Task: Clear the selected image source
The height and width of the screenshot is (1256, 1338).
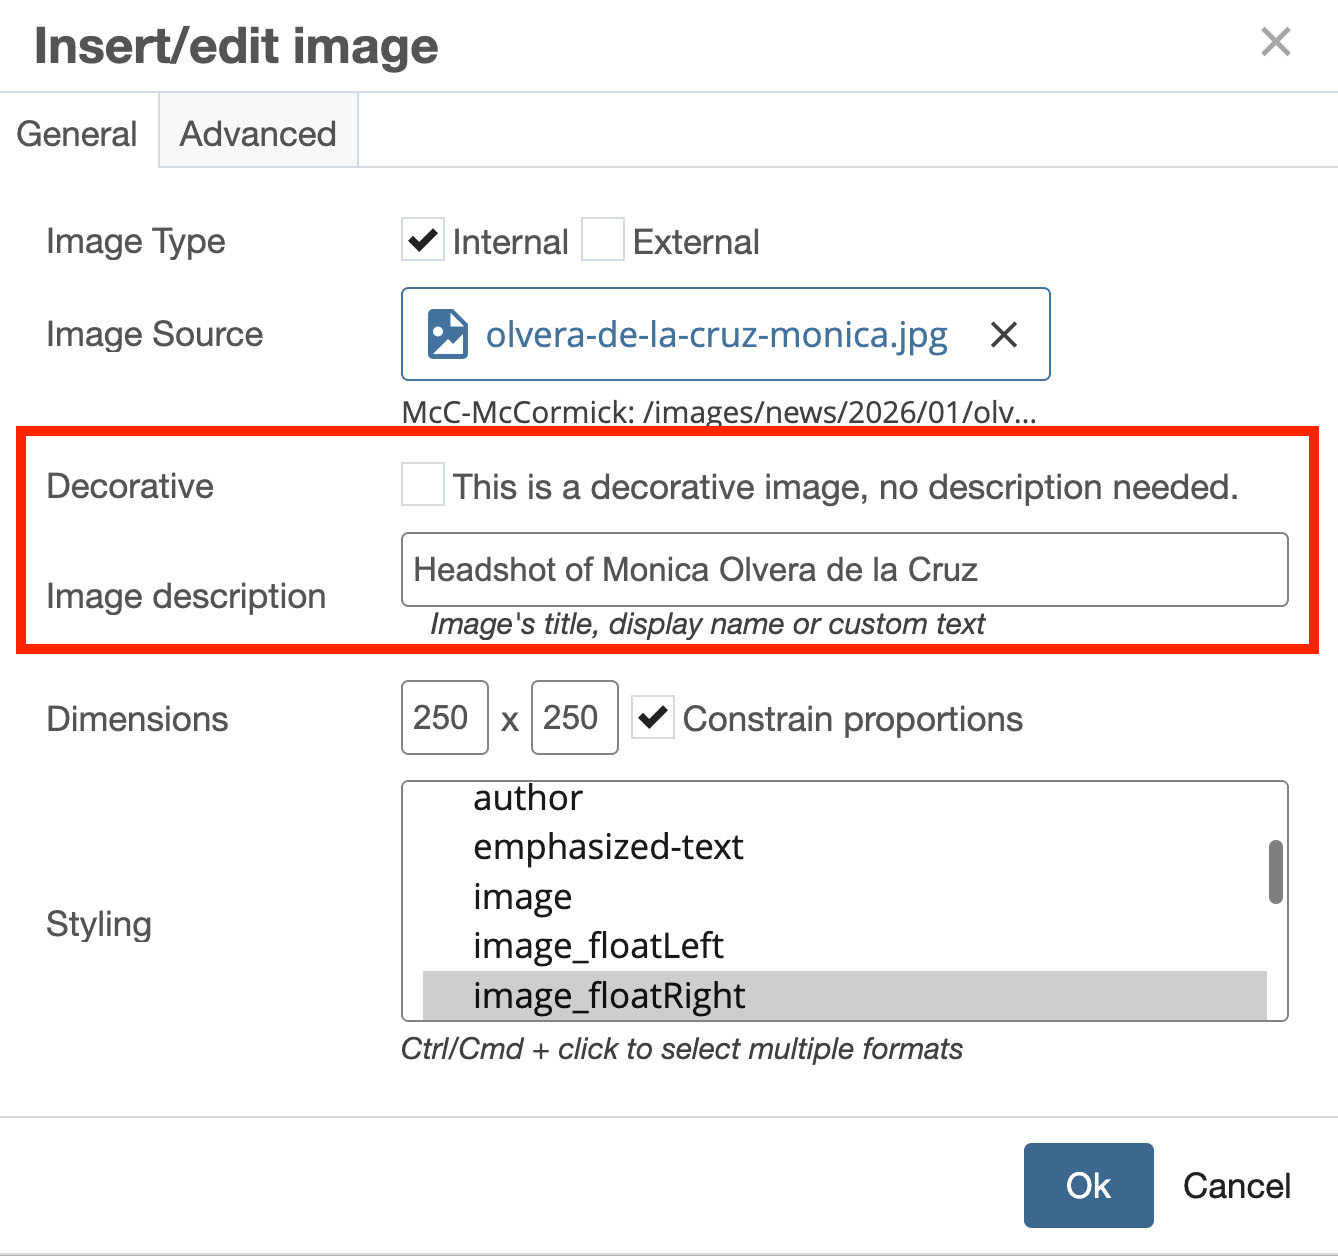Action: (1003, 334)
